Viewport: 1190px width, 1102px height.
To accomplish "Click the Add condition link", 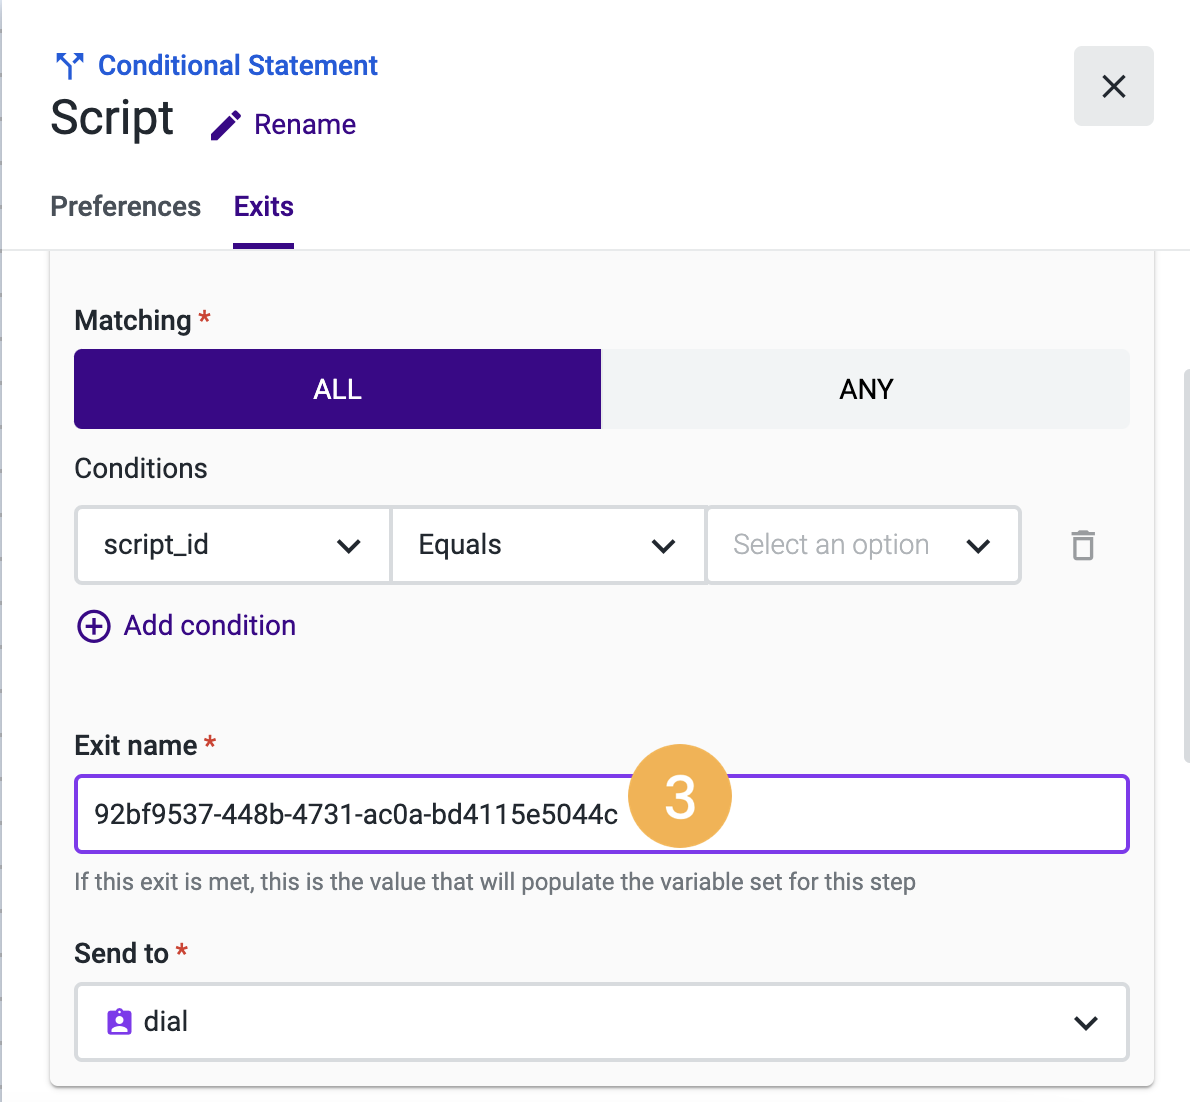I will coord(209,625).
